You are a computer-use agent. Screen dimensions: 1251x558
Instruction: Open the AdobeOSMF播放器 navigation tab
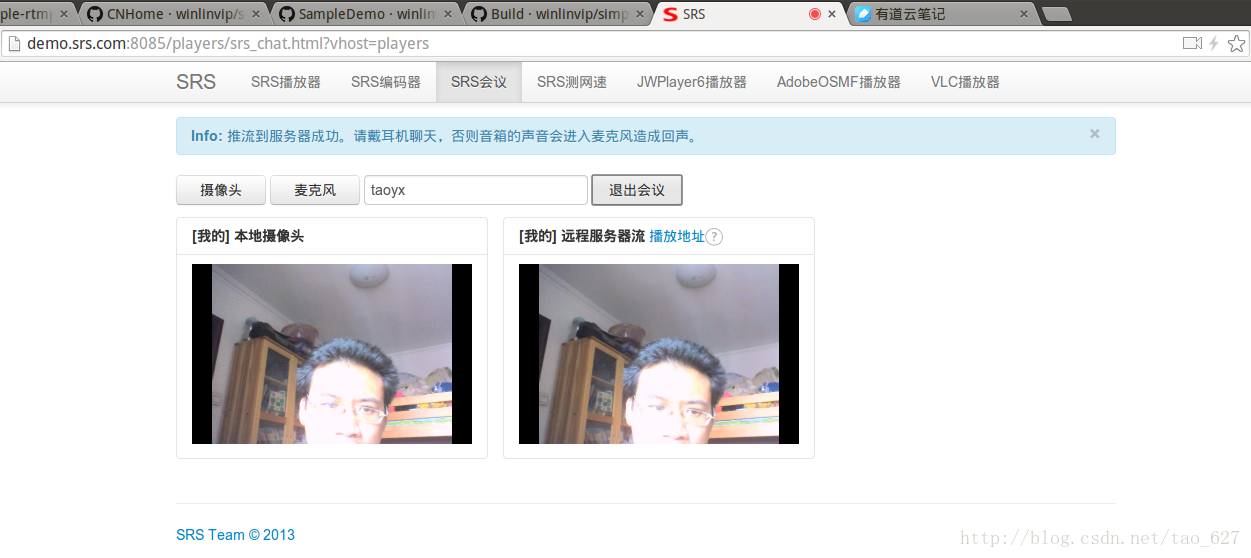click(x=839, y=82)
